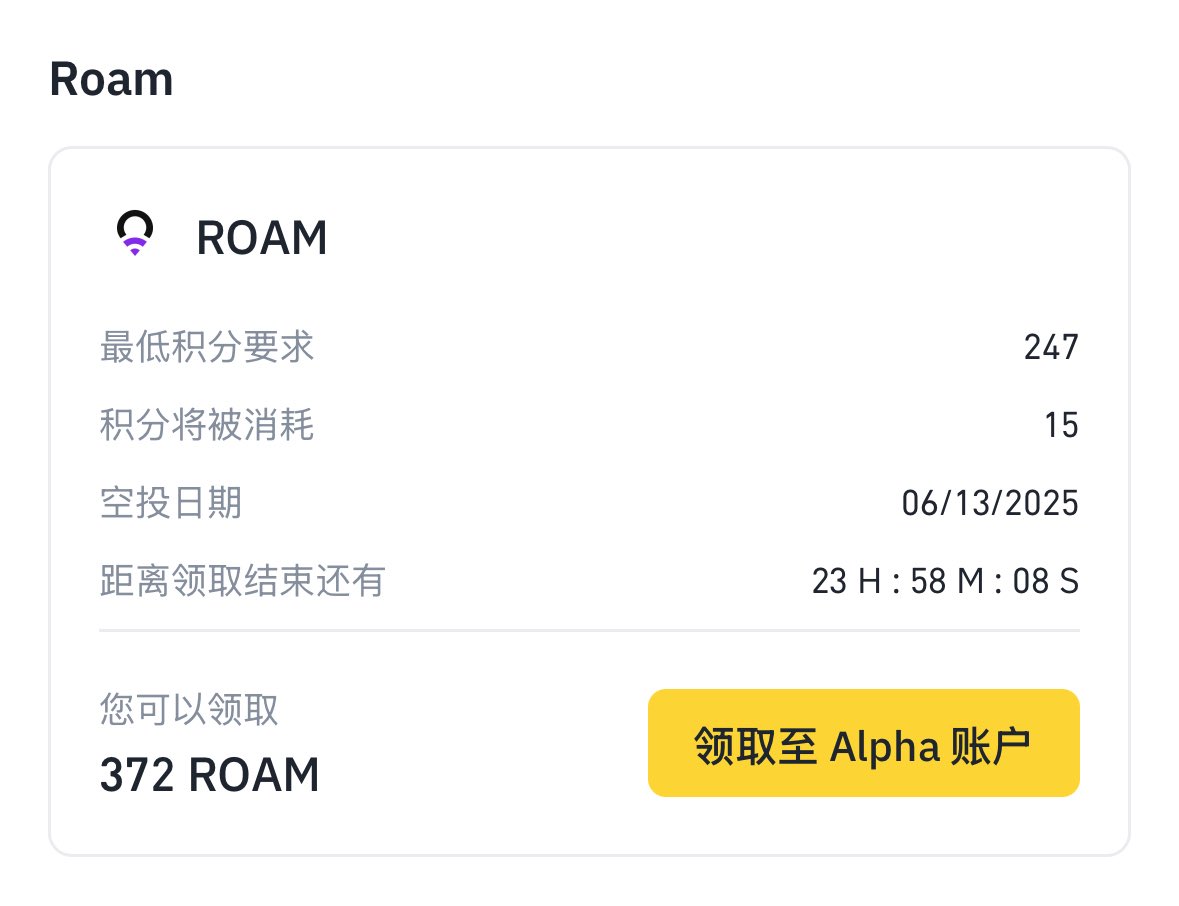Viewport: 1179px width, 906px height.
Task: Click the purple wifi part of logo
Action: tap(135, 246)
